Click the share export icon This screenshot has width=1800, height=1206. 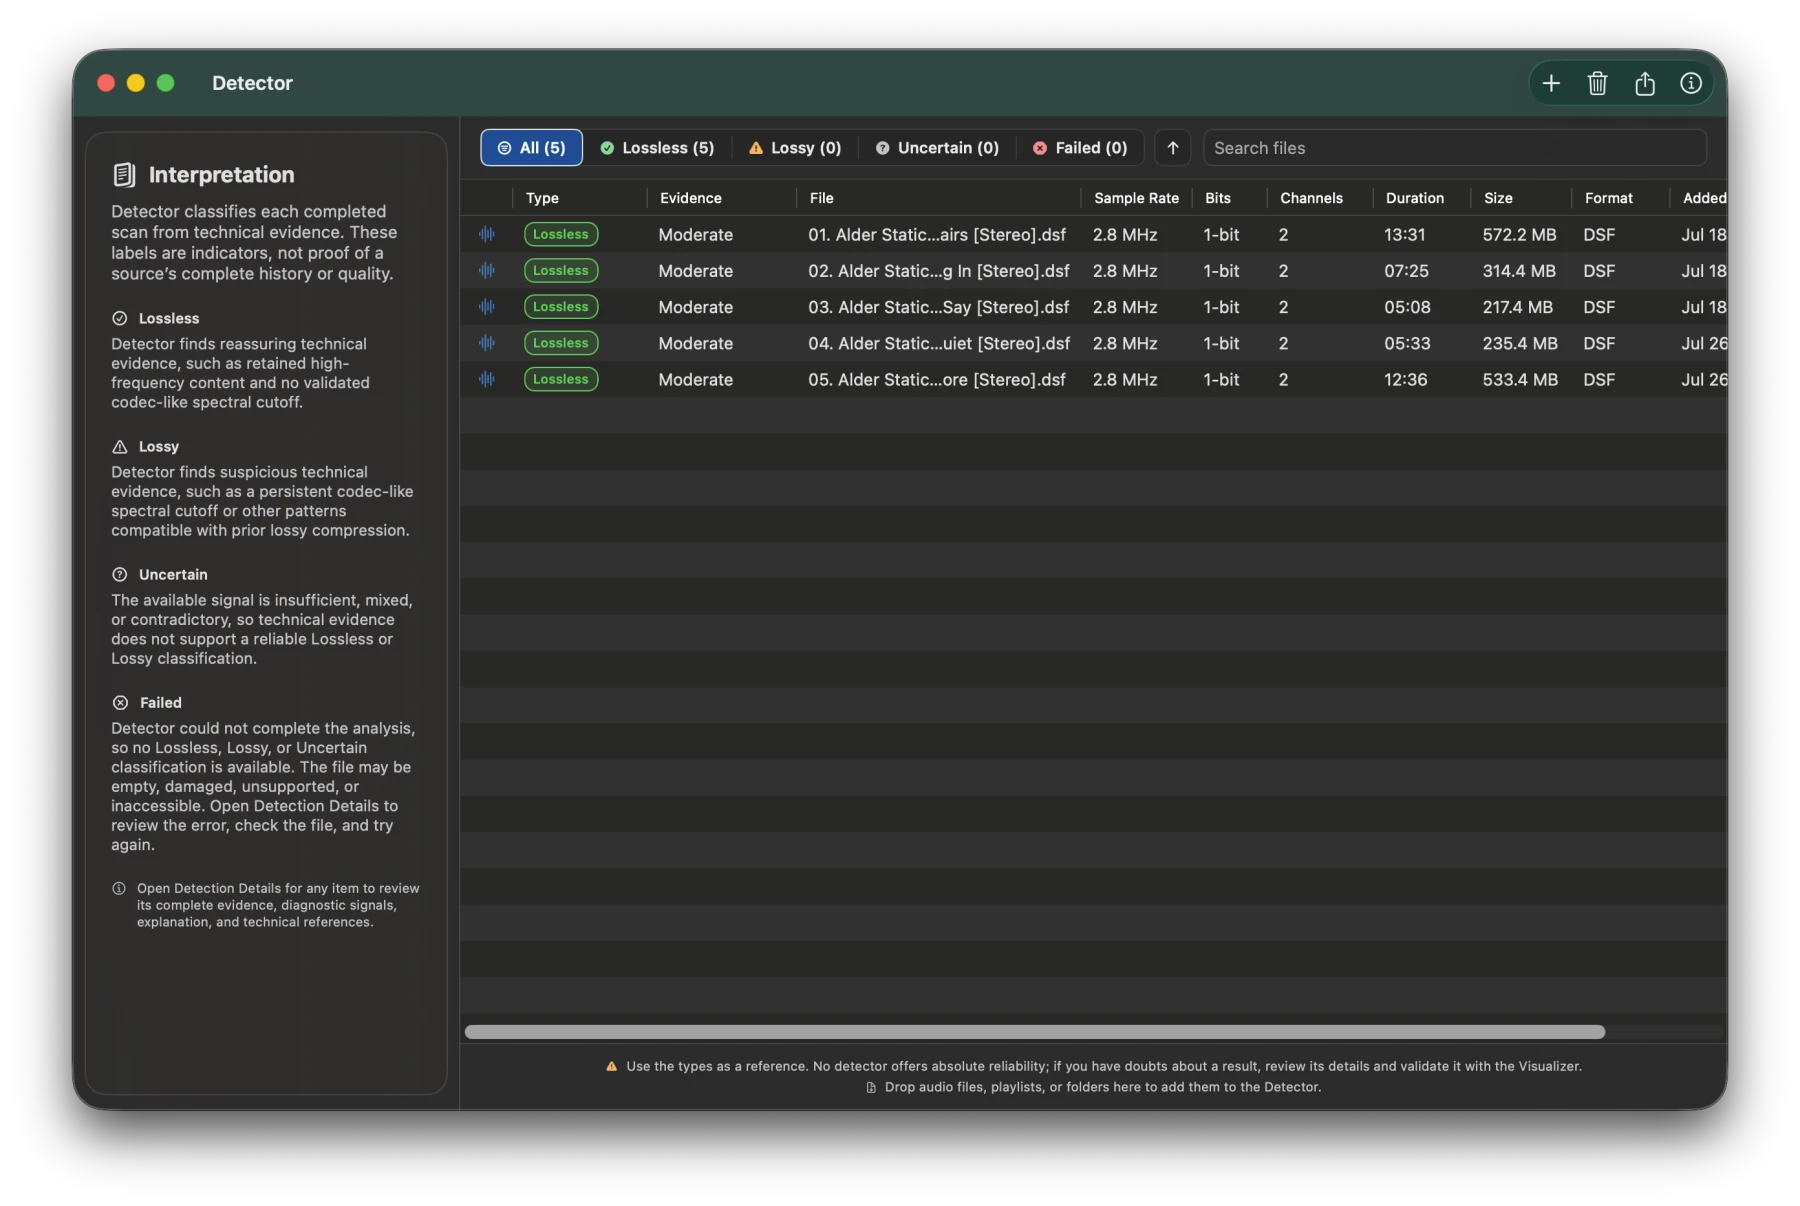coord(1644,83)
